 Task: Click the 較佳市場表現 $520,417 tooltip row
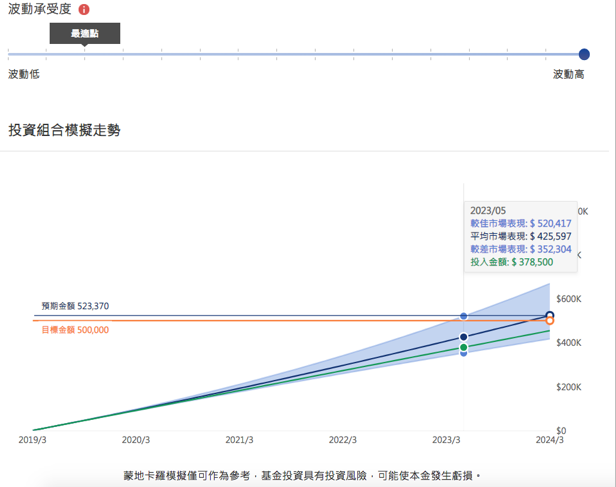tap(520, 223)
